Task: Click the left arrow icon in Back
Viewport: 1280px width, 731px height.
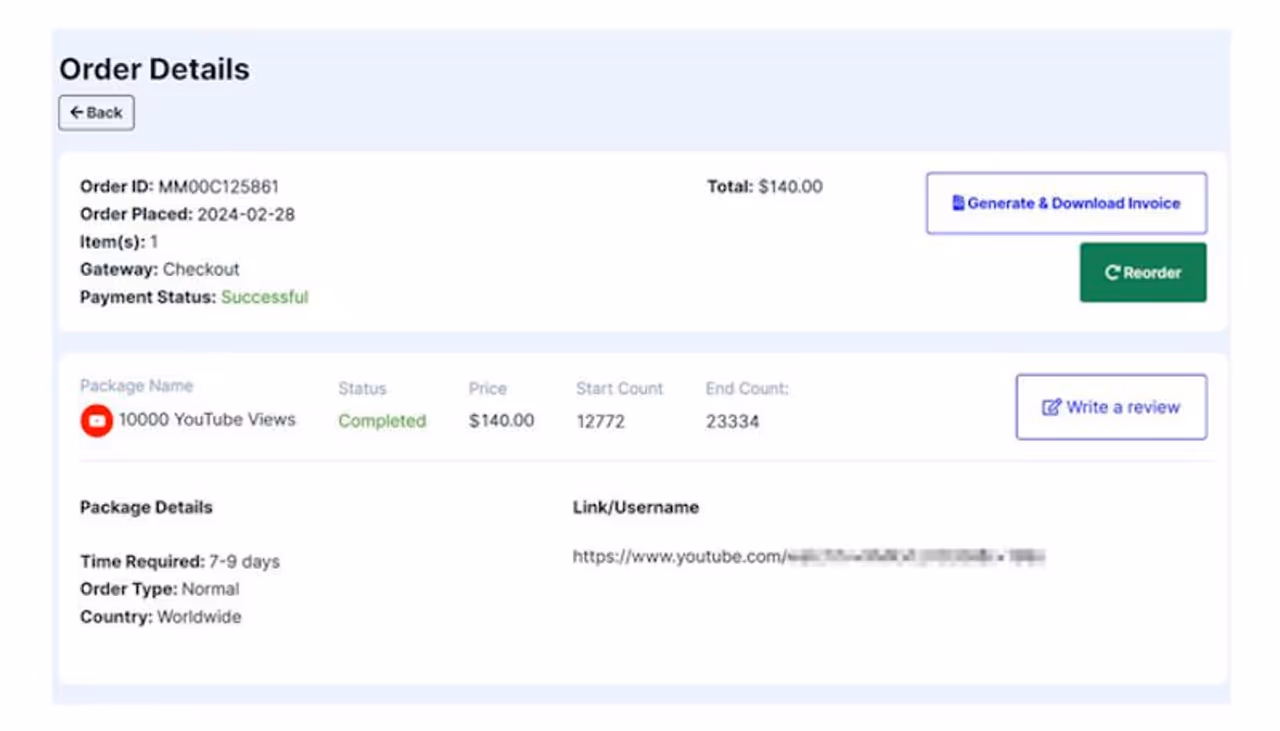Action: 76,113
